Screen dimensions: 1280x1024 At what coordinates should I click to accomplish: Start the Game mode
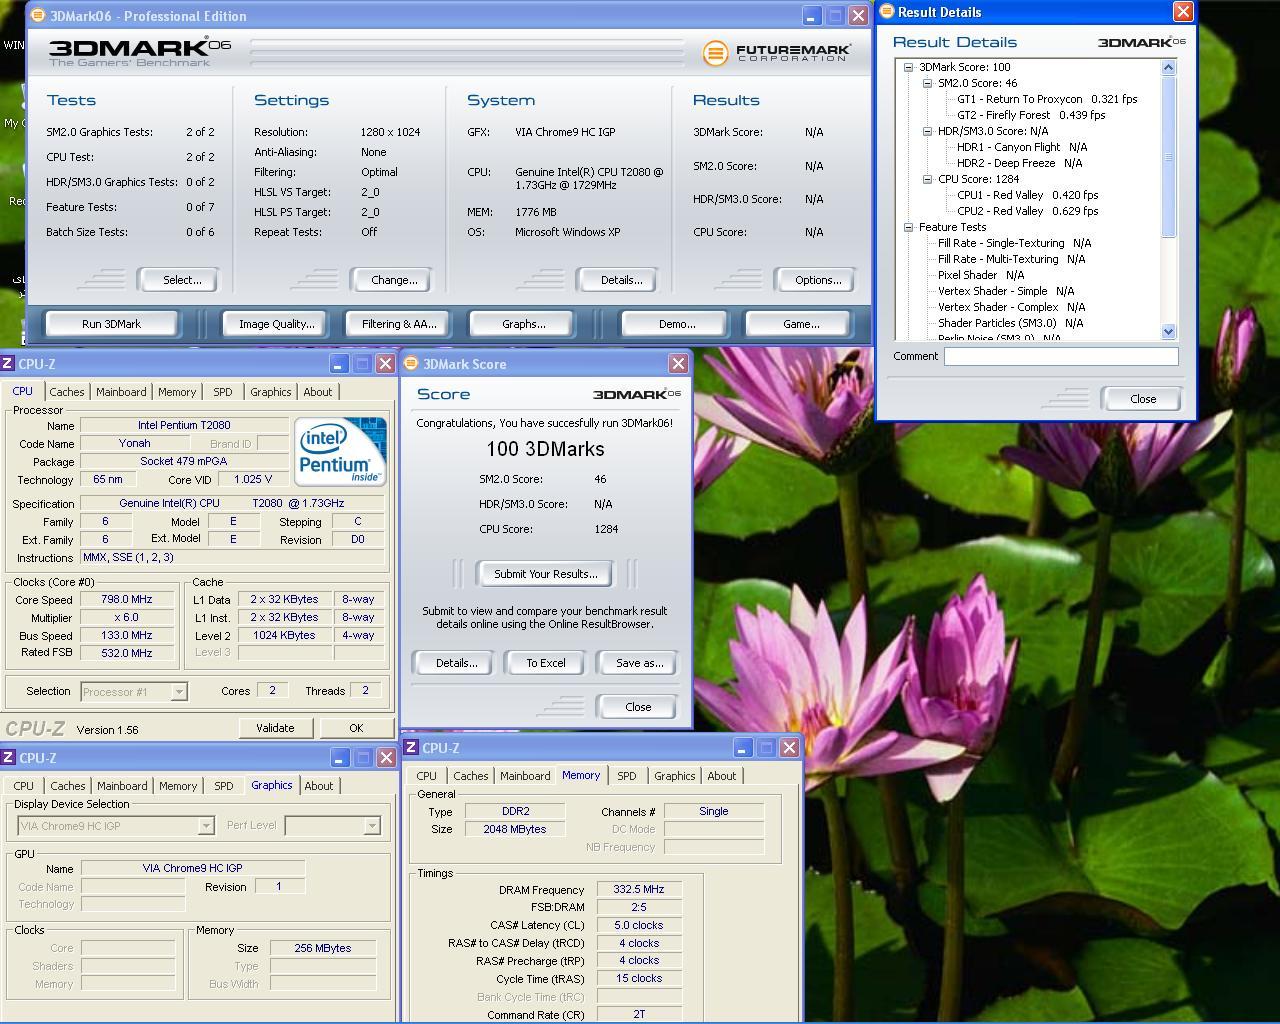[801, 324]
